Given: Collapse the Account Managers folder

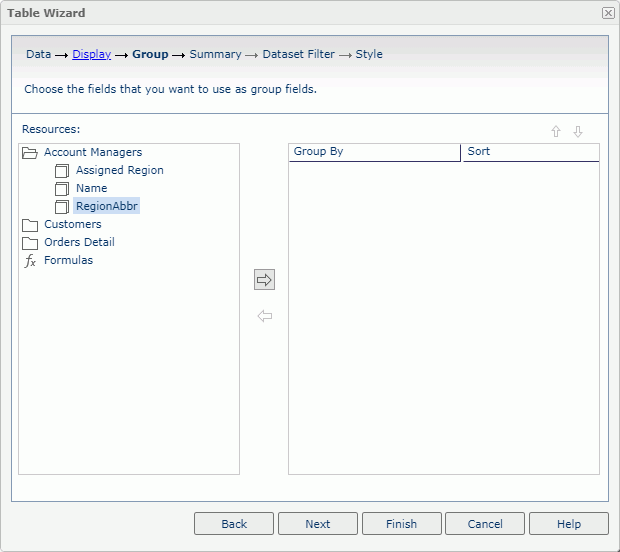Looking at the screenshot, I should 30,153.
